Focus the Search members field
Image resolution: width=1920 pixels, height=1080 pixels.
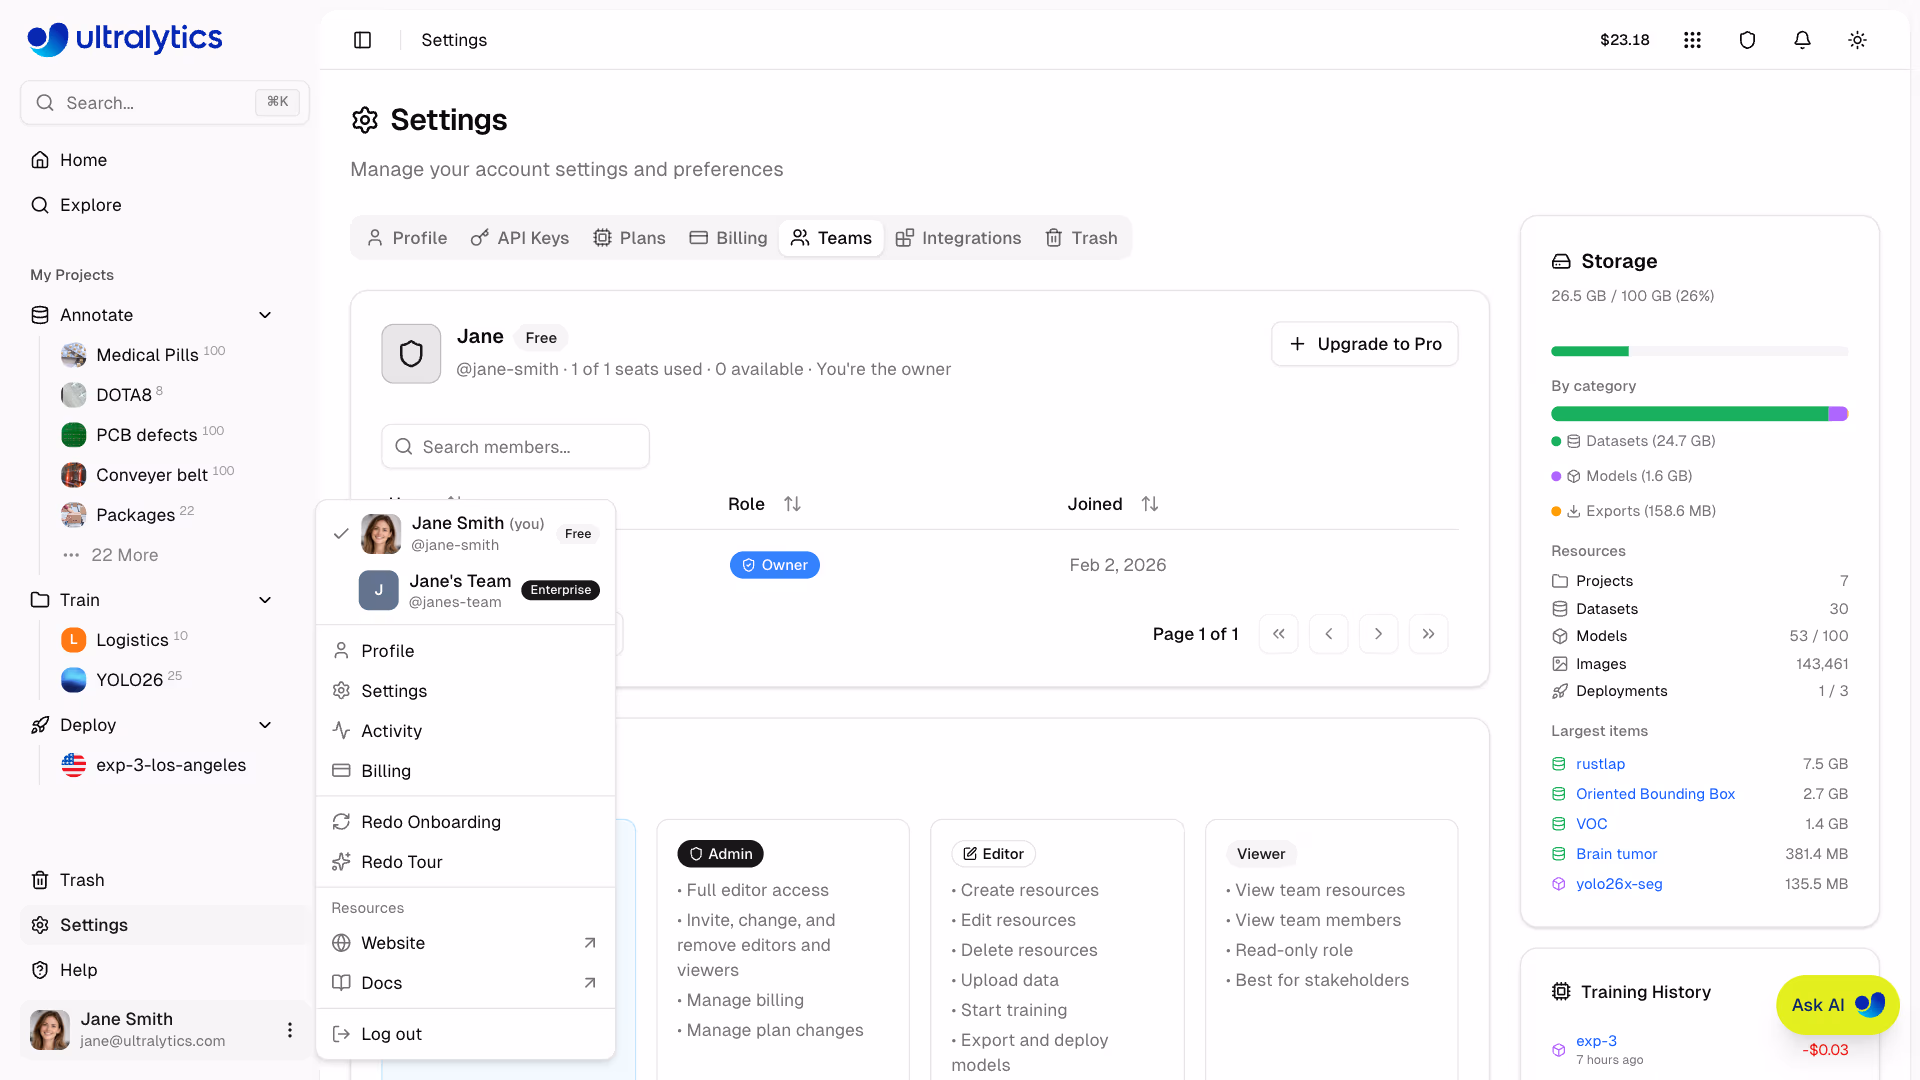(515, 447)
